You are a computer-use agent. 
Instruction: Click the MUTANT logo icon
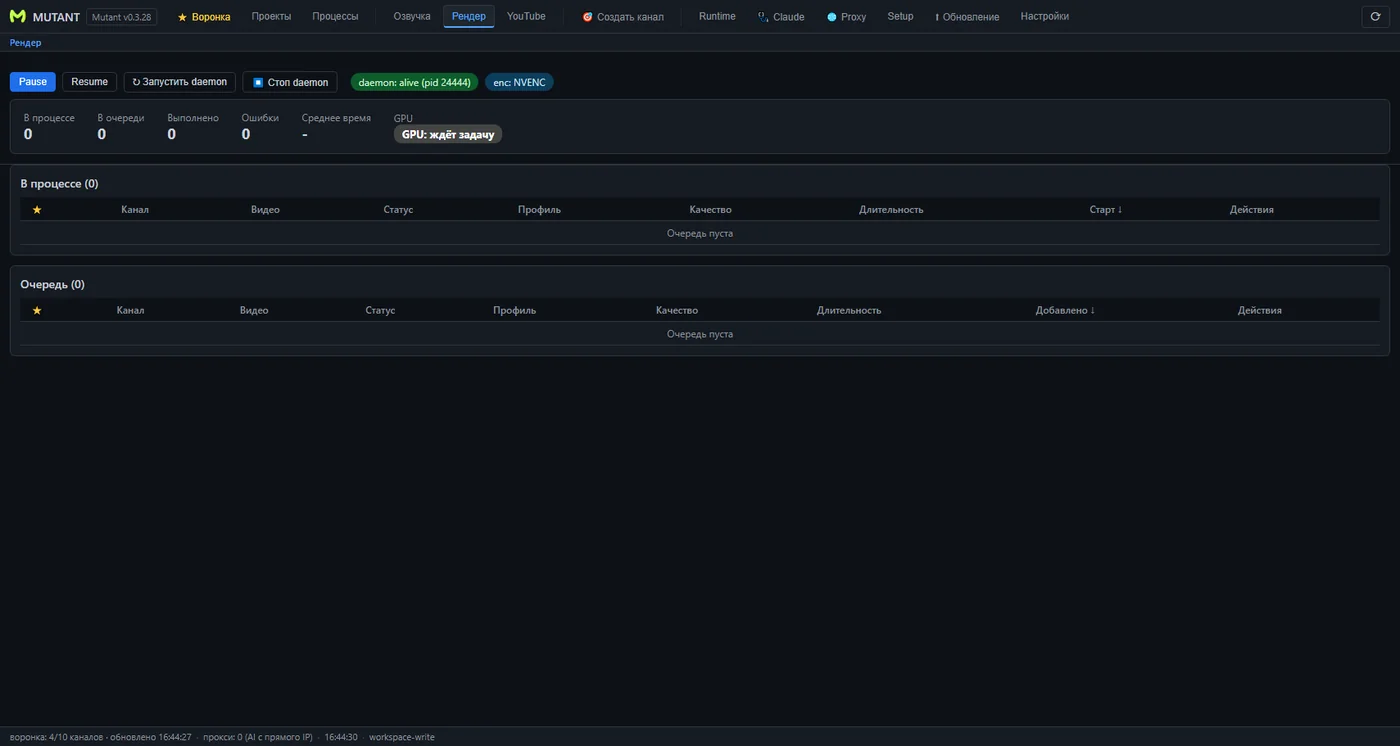18,17
